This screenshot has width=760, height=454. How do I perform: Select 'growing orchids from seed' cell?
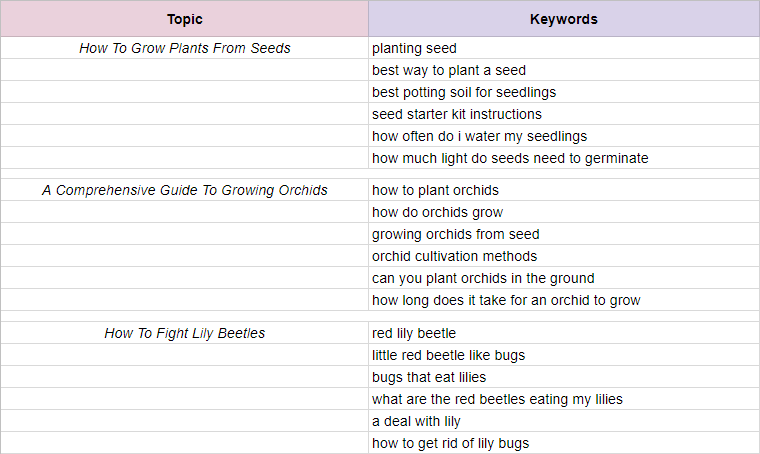tap(564, 234)
